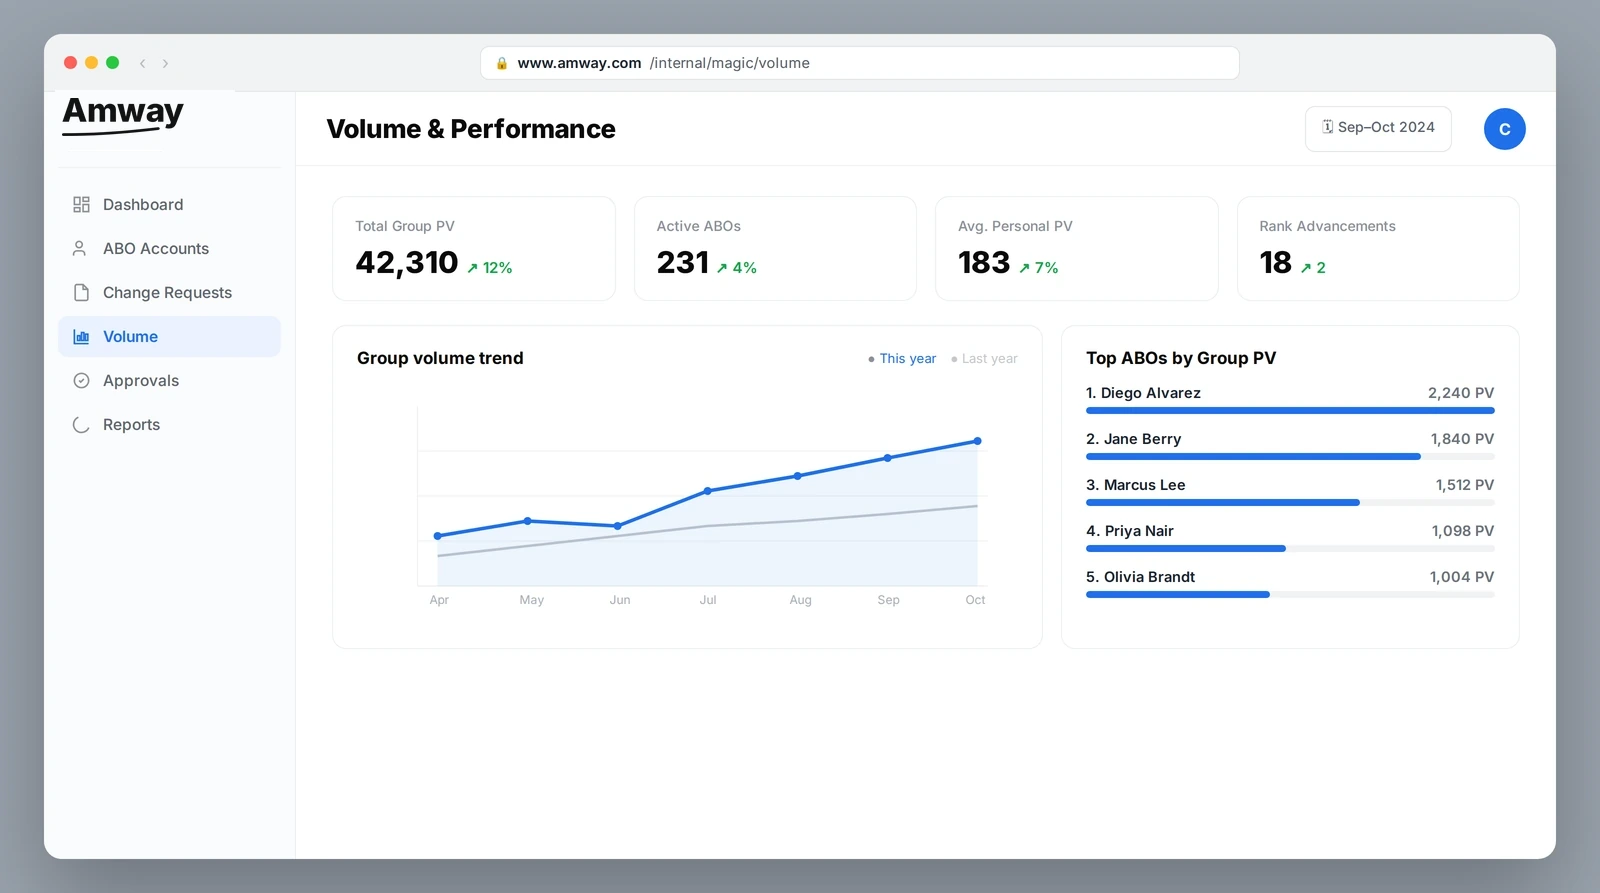Open the Dashboard menu item
Screen dimensions: 1600x893
(x=169, y=205)
